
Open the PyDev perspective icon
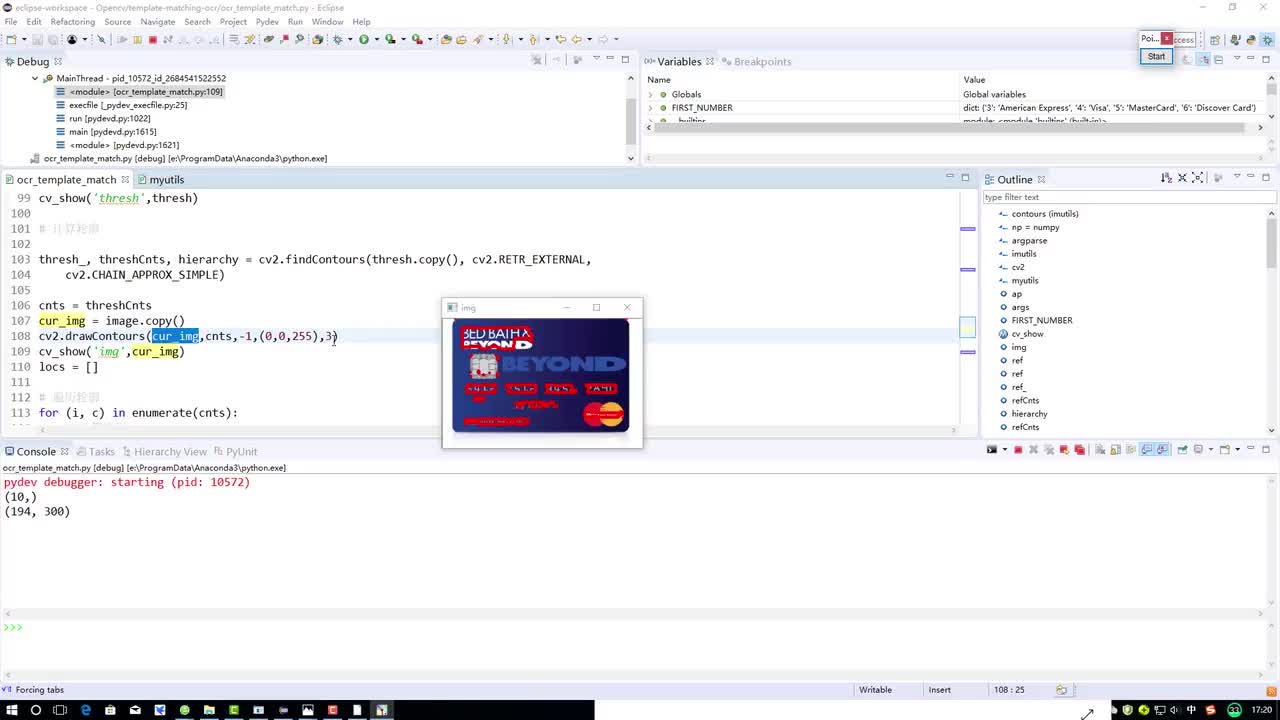(1251, 40)
